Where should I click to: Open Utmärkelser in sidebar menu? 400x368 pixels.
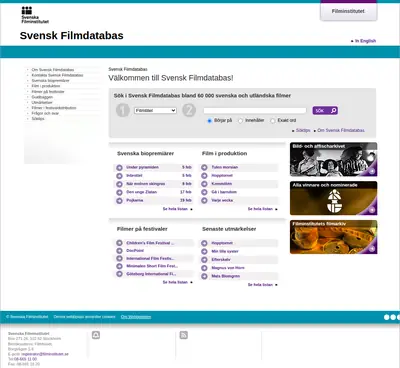point(42,102)
